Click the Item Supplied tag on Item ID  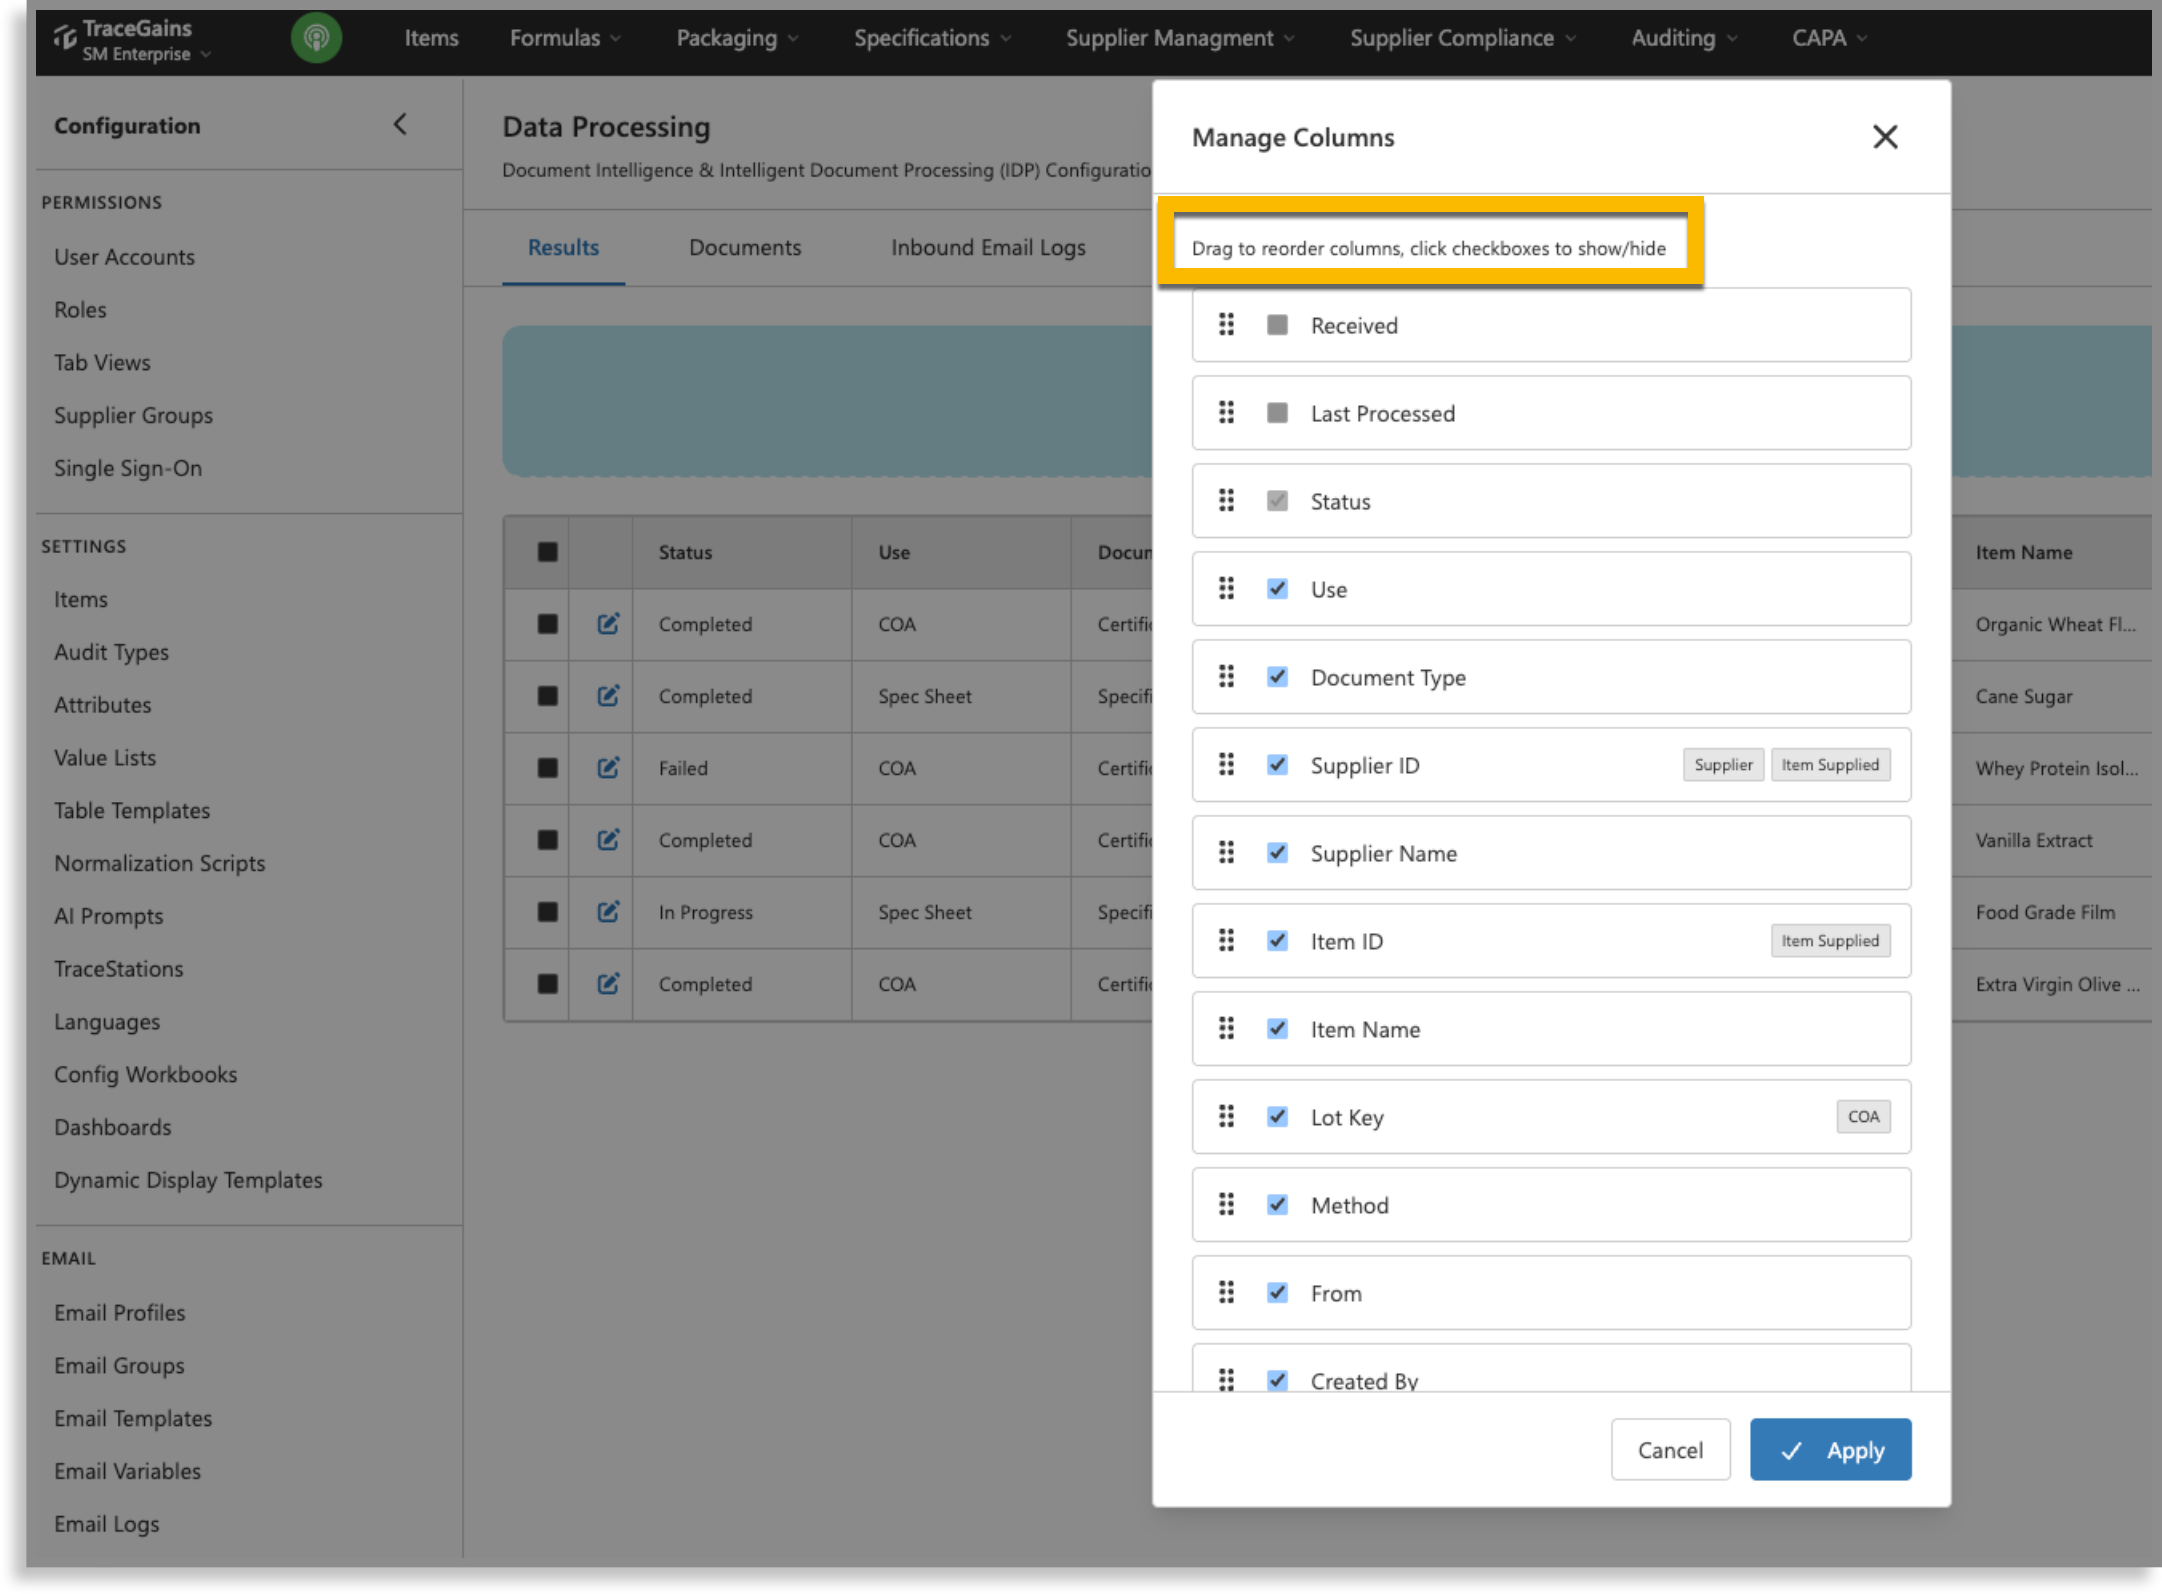(1830, 941)
